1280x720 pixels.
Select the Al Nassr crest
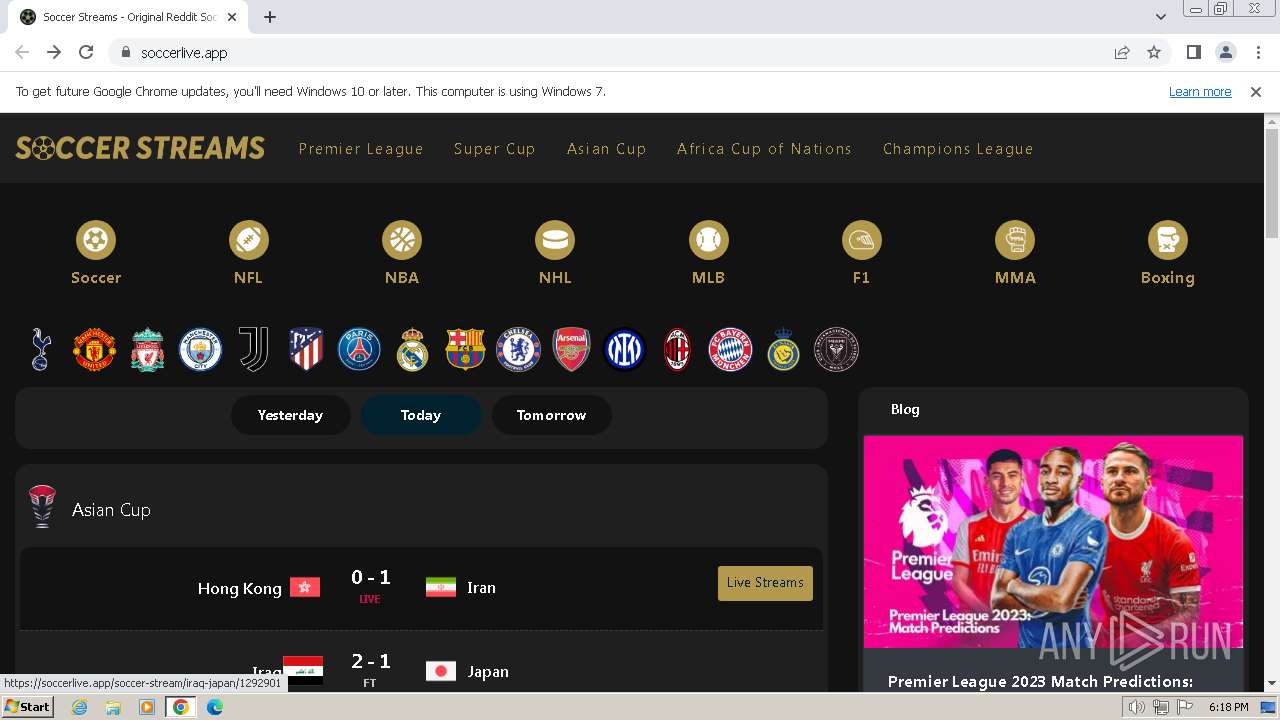pos(783,350)
